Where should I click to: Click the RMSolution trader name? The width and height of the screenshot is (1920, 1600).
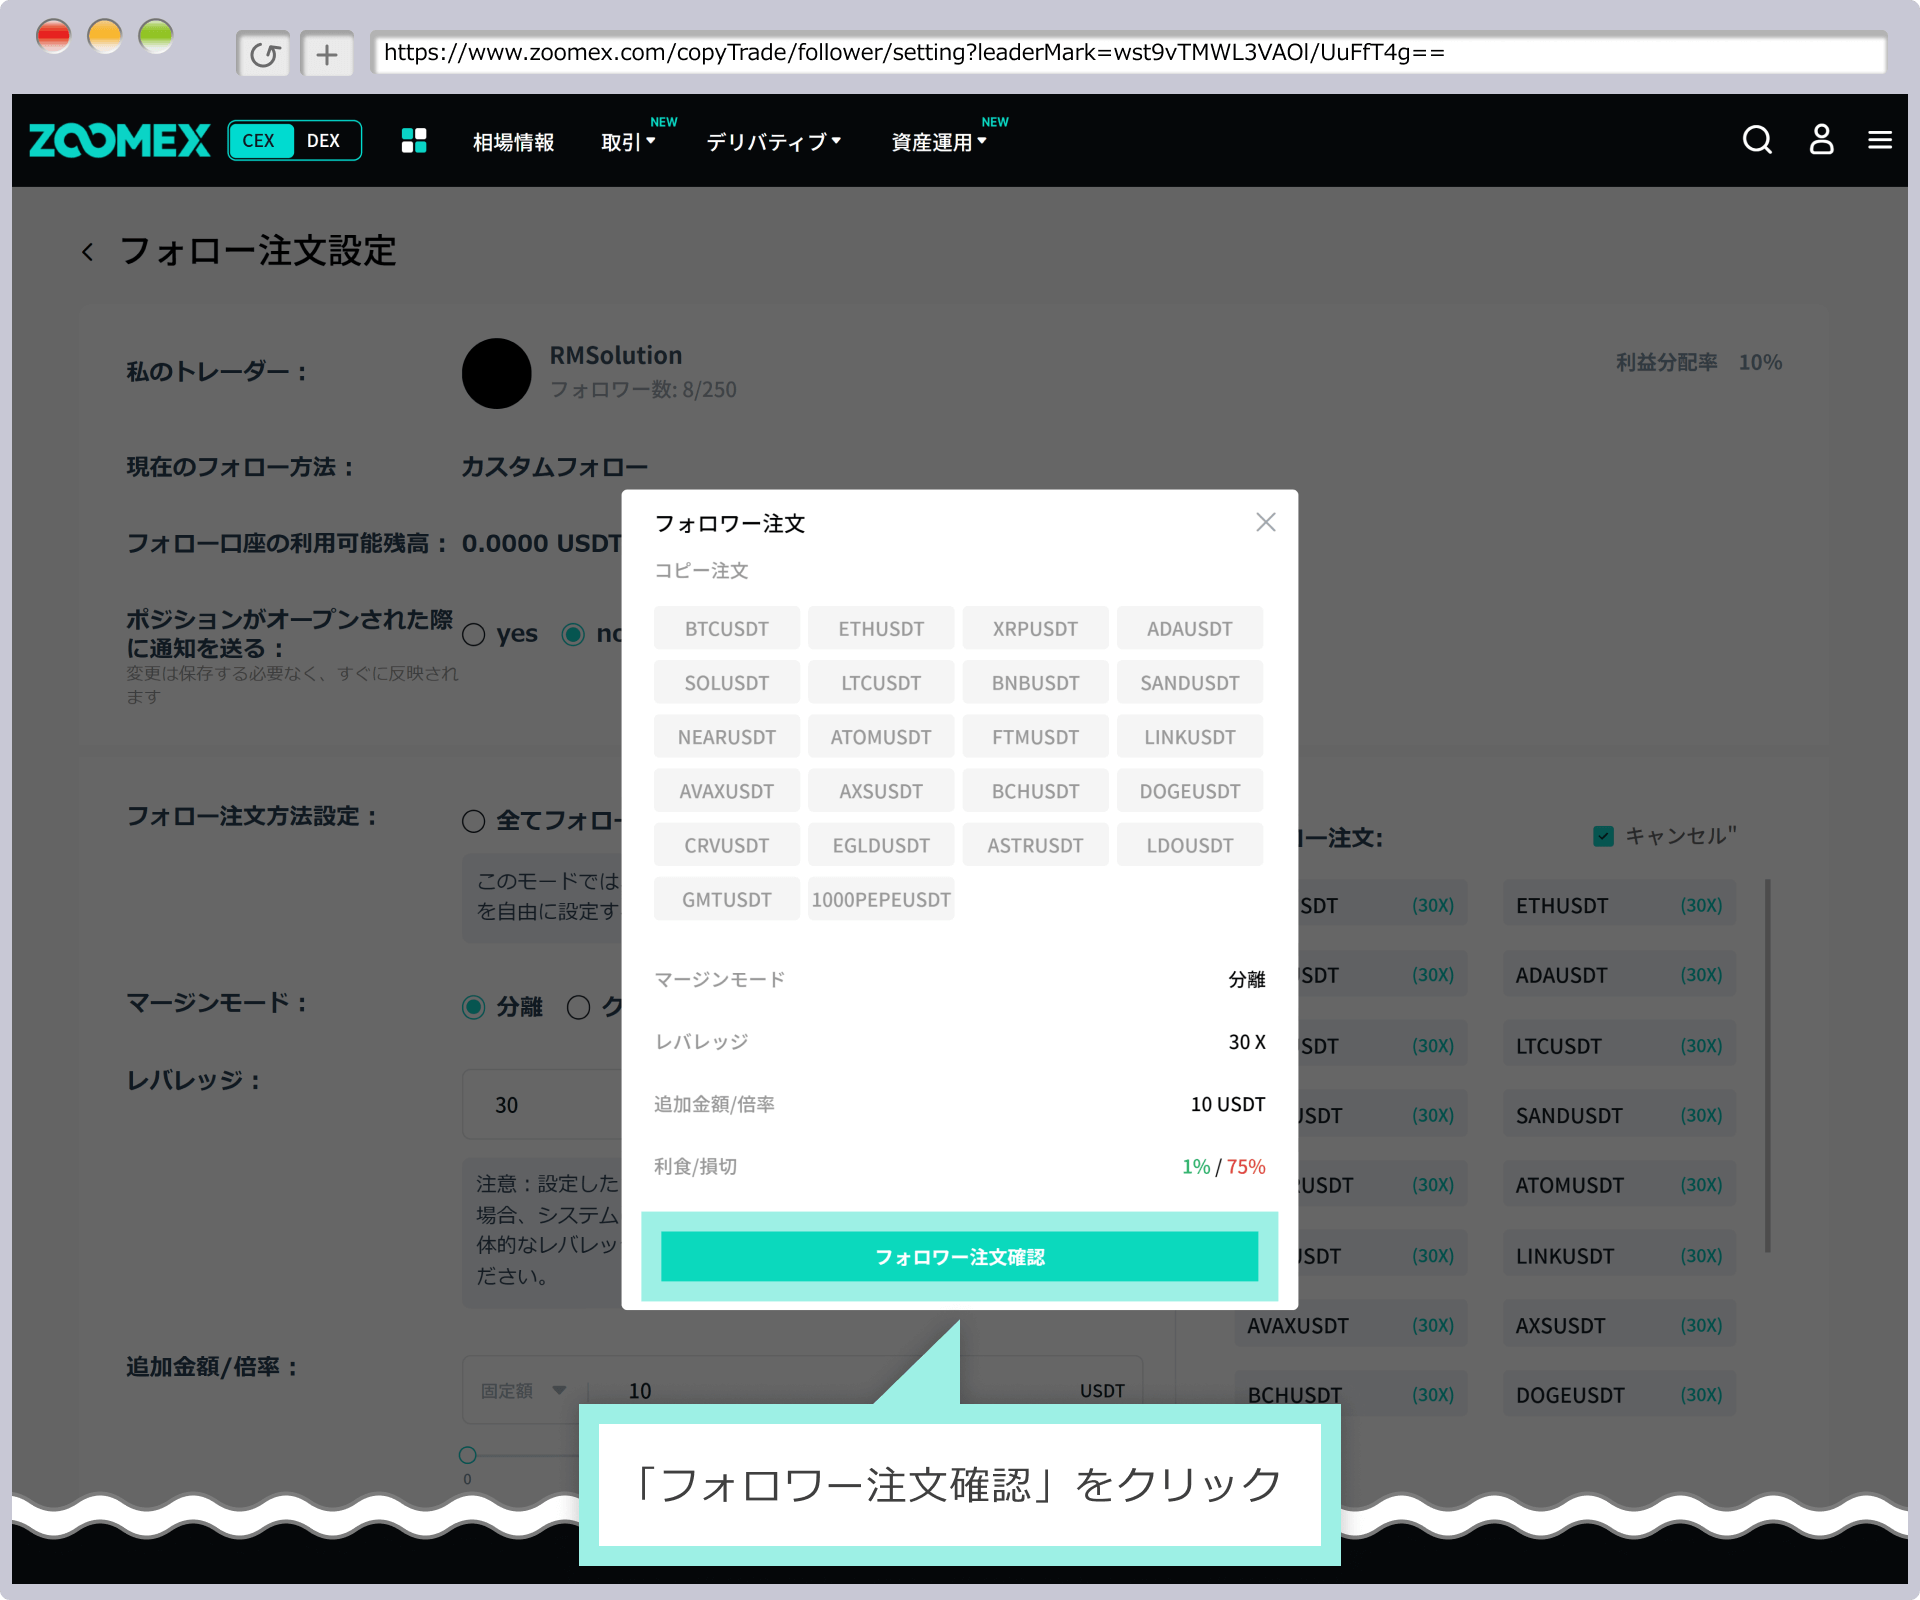point(616,355)
